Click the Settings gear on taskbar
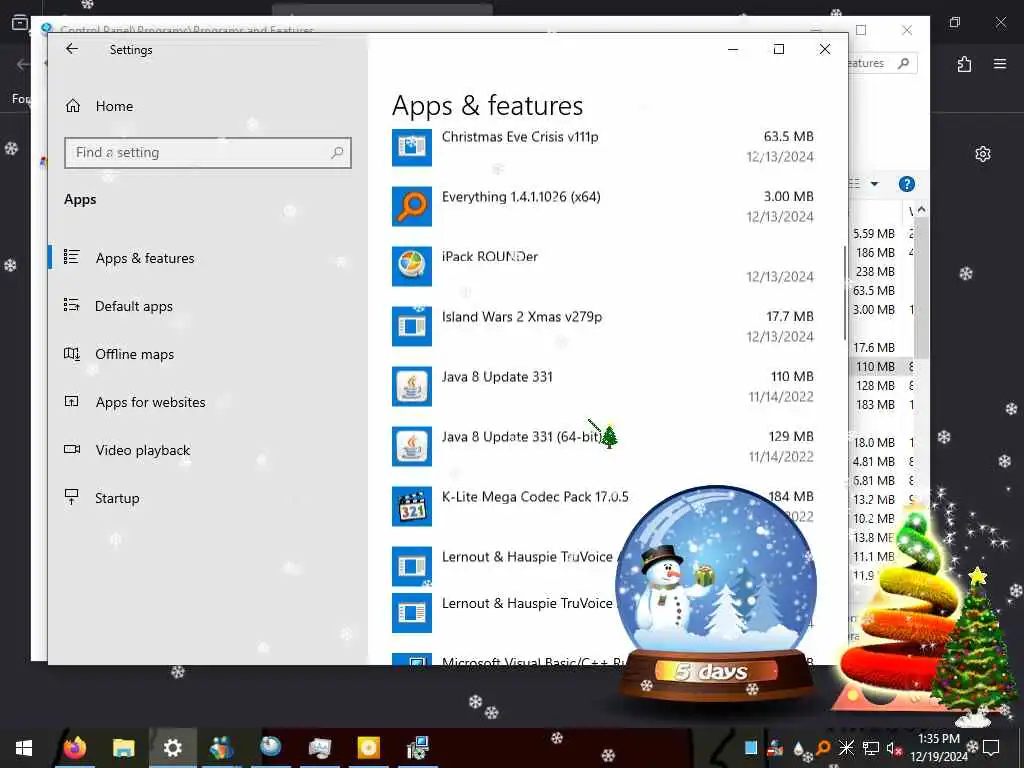The height and width of the screenshot is (768, 1024). [x=172, y=748]
